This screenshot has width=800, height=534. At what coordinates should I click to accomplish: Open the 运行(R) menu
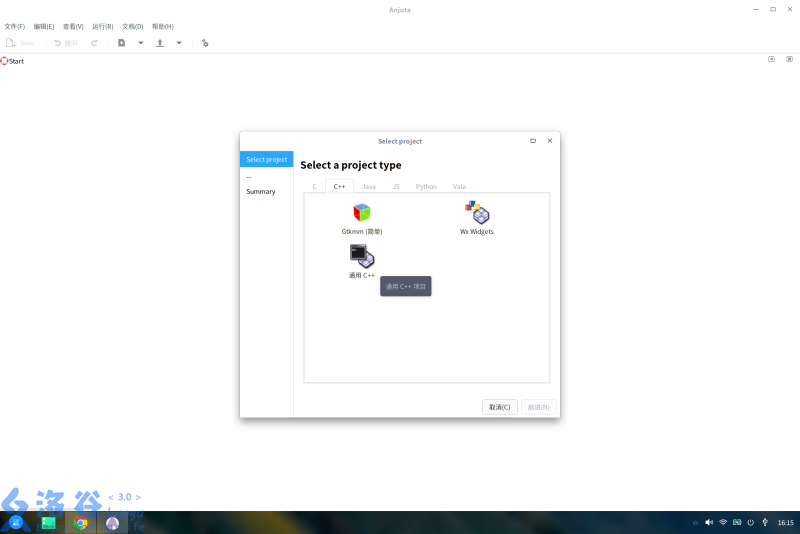(x=102, y=26)
